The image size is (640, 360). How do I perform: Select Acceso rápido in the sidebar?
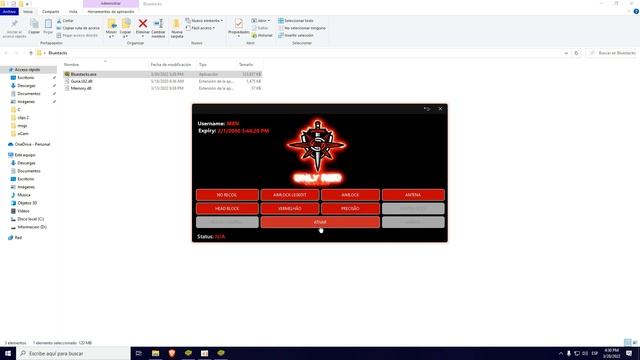pos(27,70)
